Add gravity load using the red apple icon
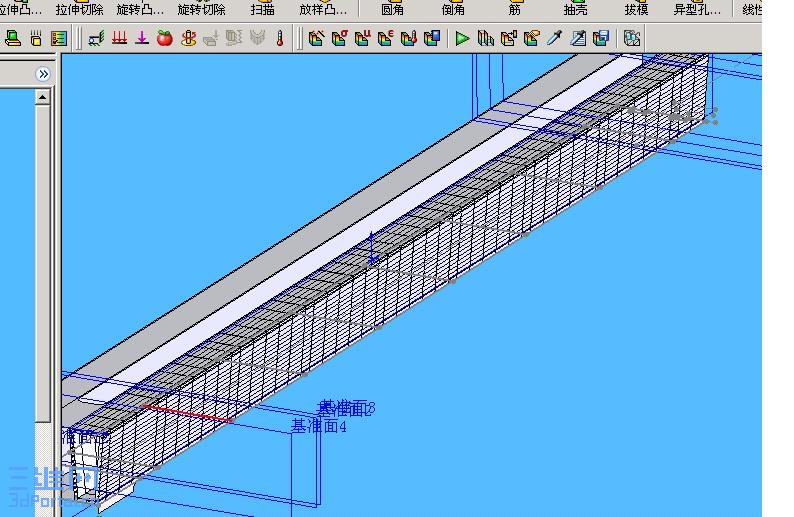The height and width of the screenshot is (517, 794). click(x=165, y=38)
